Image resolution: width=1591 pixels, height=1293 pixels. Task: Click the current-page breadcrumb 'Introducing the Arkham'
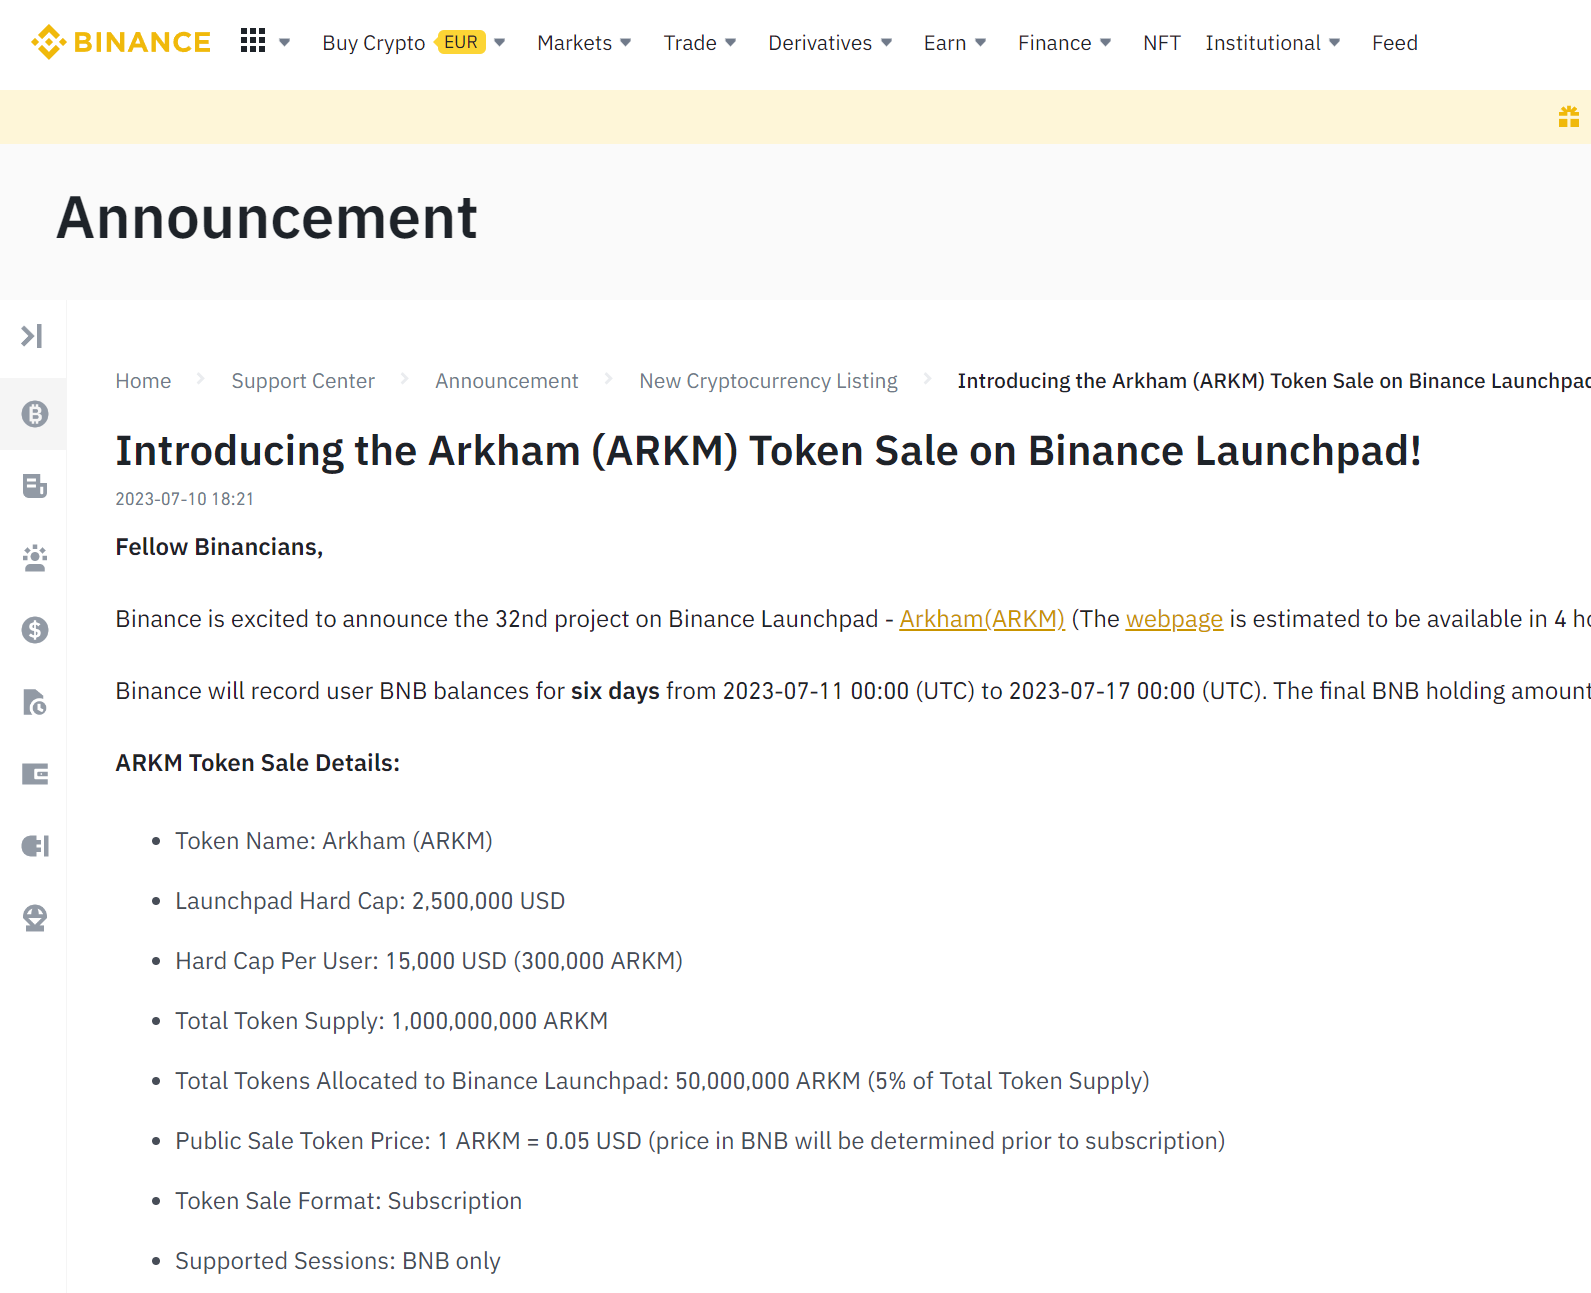coord(1274,381)
